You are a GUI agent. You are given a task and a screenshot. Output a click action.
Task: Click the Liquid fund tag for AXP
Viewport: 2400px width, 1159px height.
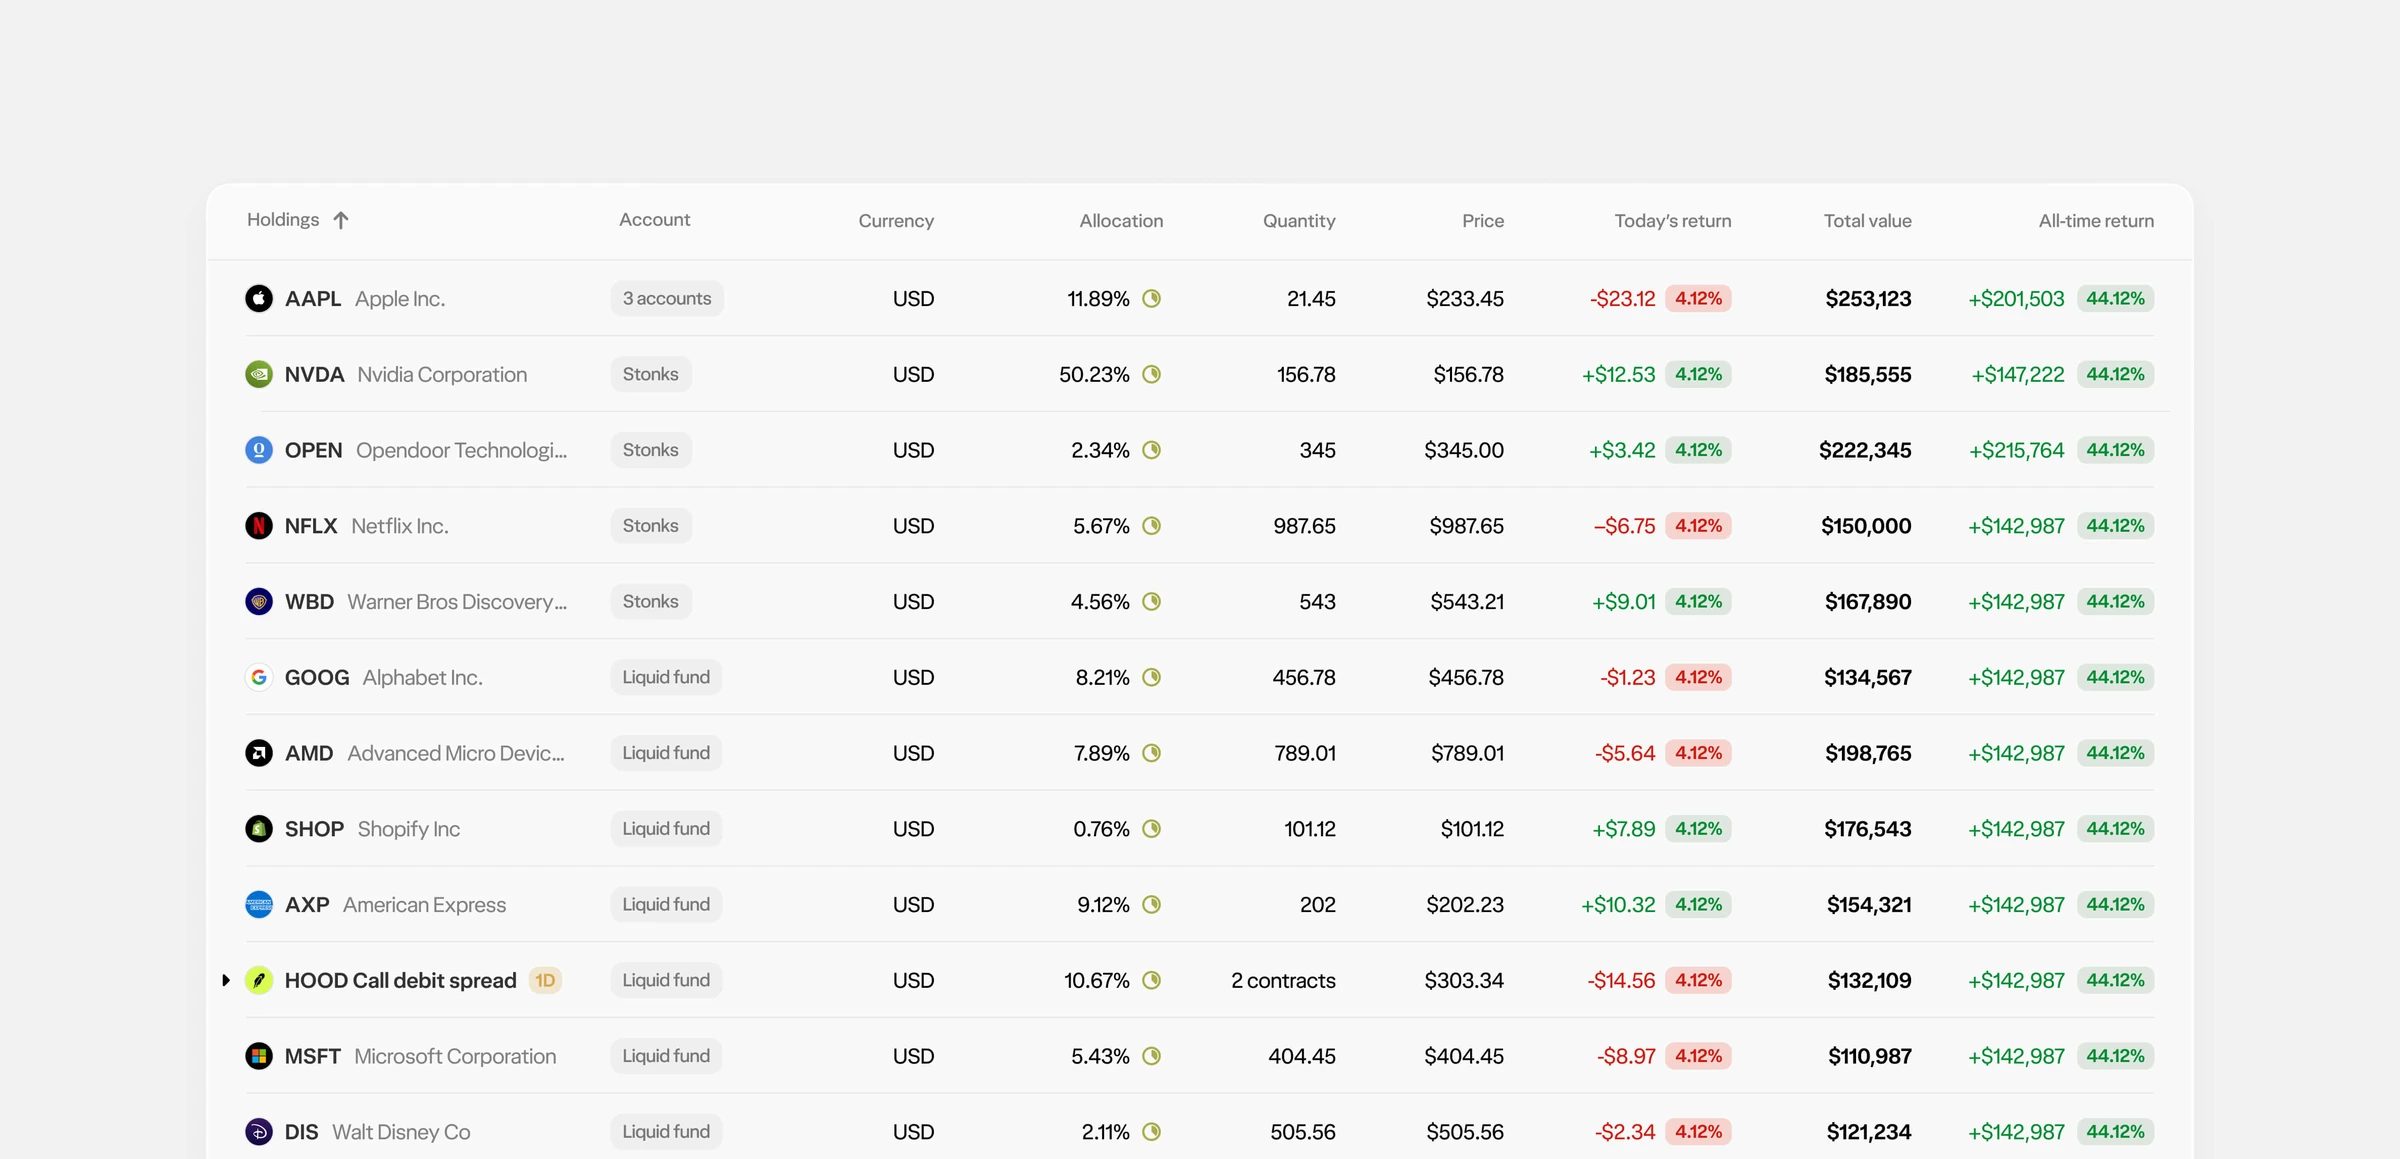click(666, 904)
